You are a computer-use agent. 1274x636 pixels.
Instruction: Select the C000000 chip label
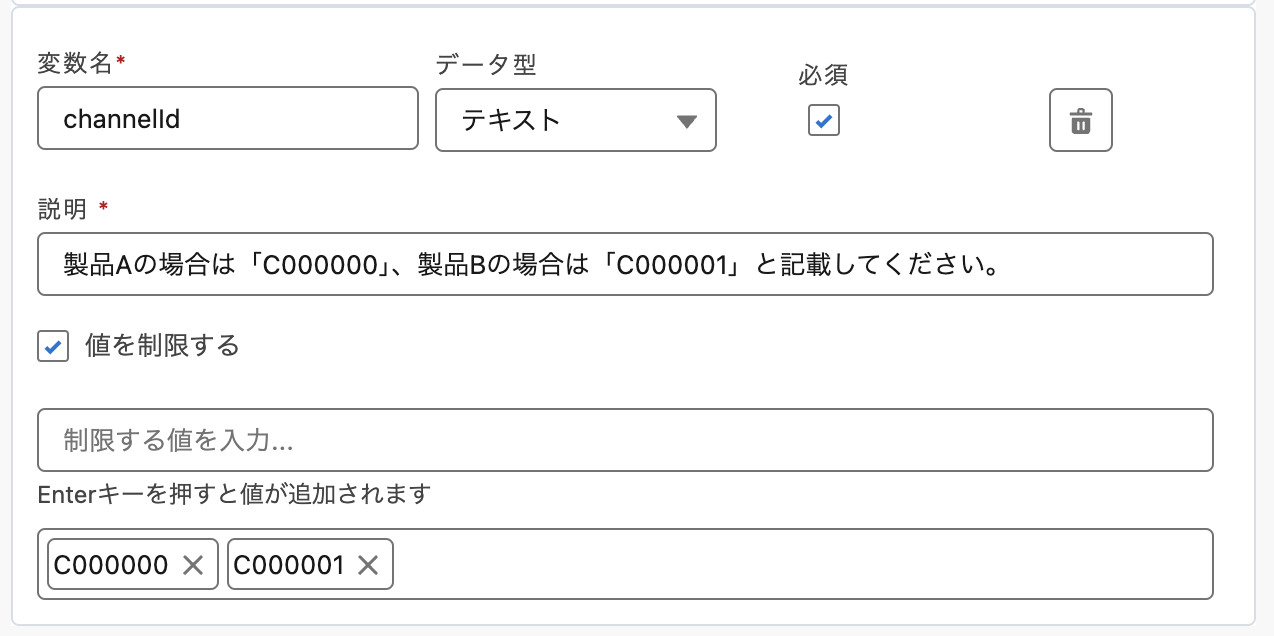(x=111, y=565)
